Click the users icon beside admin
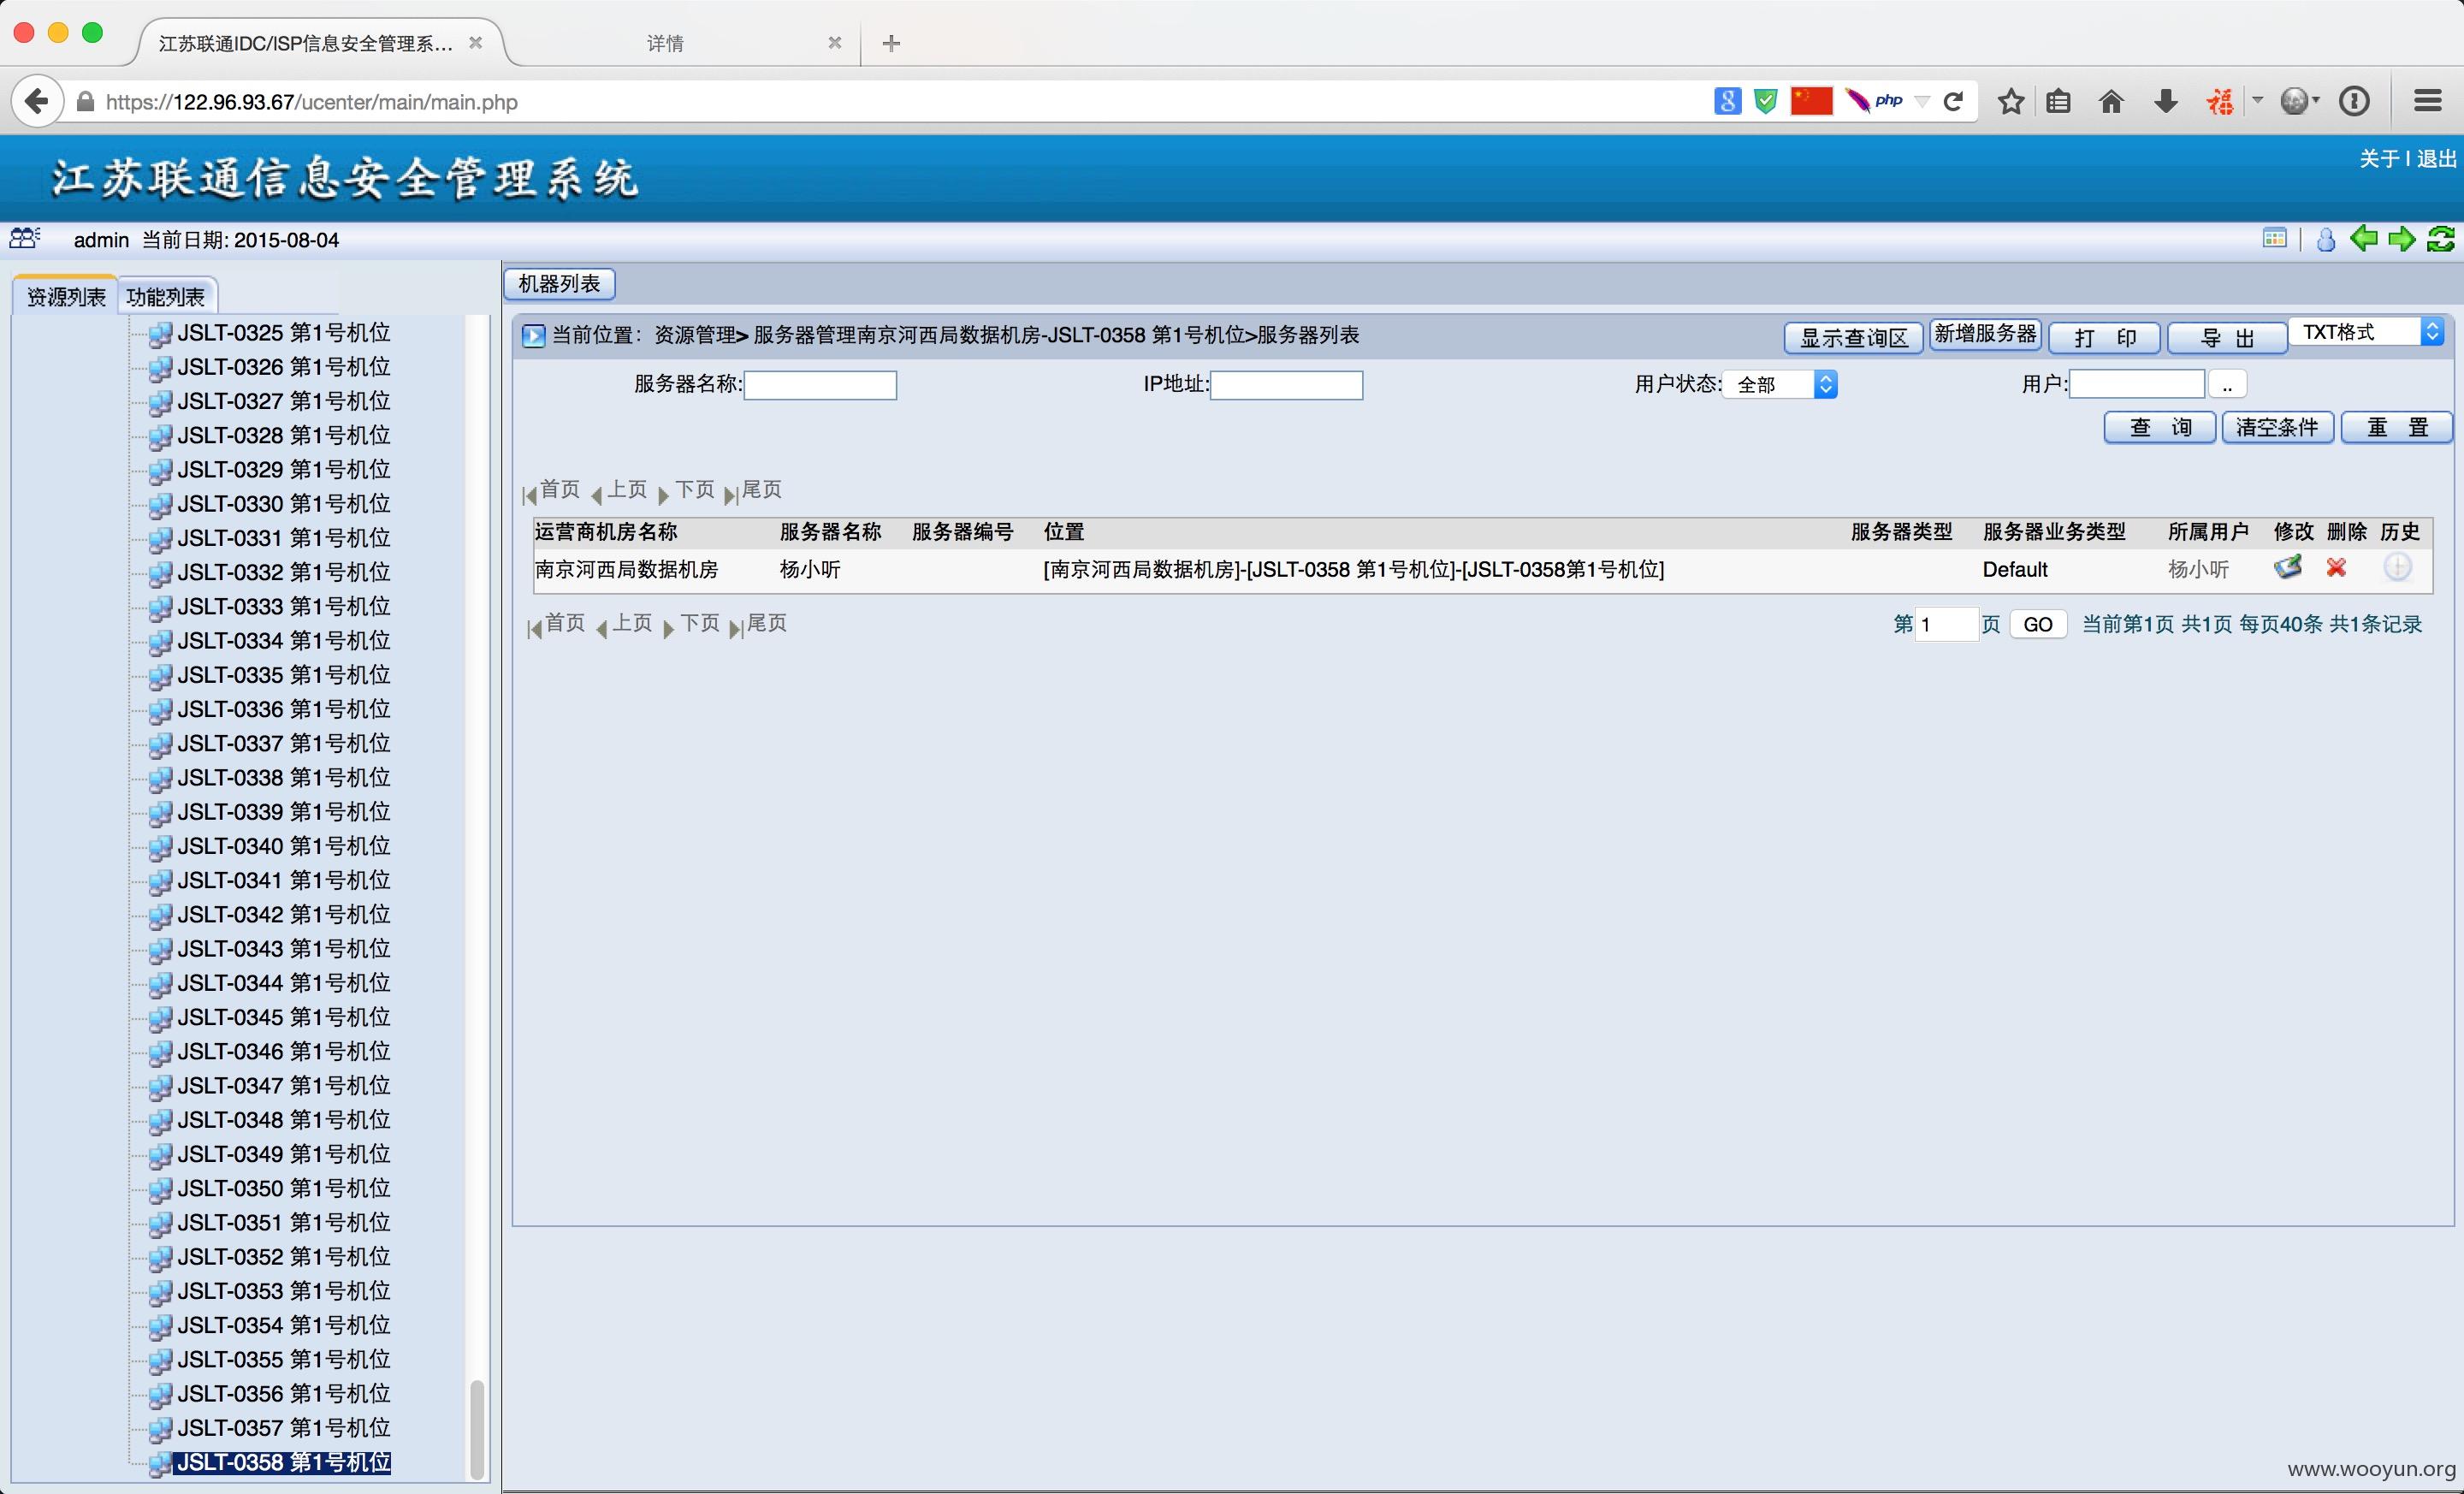The image size is (2464, 1494). 25,238
